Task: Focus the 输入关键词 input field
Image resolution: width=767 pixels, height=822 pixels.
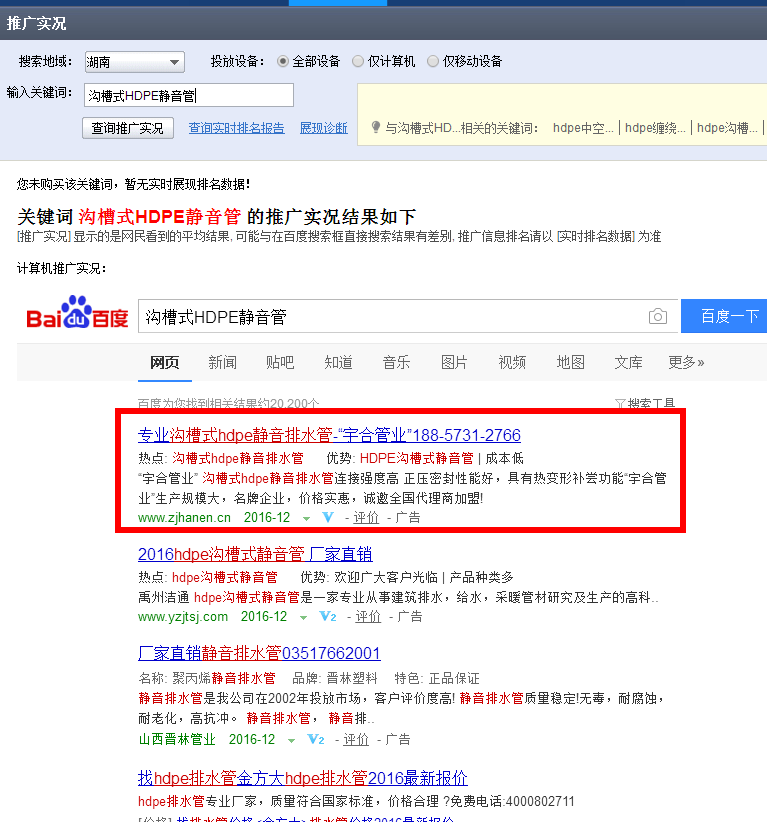Action: 189,95
